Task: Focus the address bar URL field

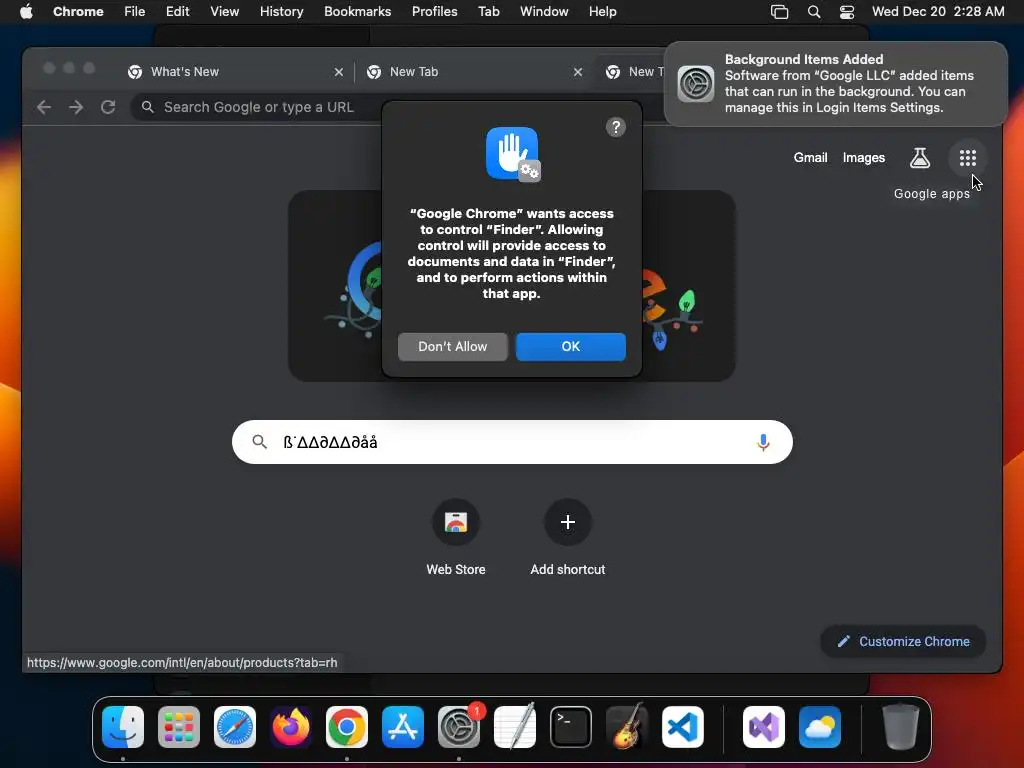Action: [x=261, y=107]
